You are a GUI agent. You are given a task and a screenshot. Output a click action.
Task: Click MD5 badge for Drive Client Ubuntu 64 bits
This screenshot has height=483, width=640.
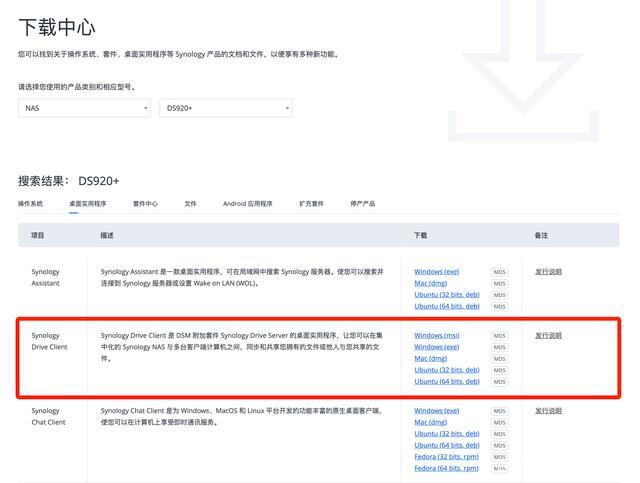[500, 381]
